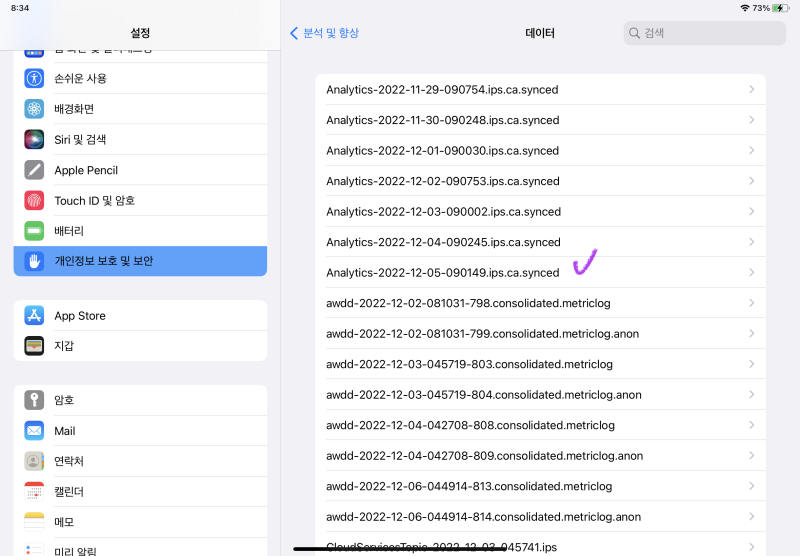Open App Store settings
Viewport: 800px width, 556px height.
pyautogui.click(x=140, y=316)
